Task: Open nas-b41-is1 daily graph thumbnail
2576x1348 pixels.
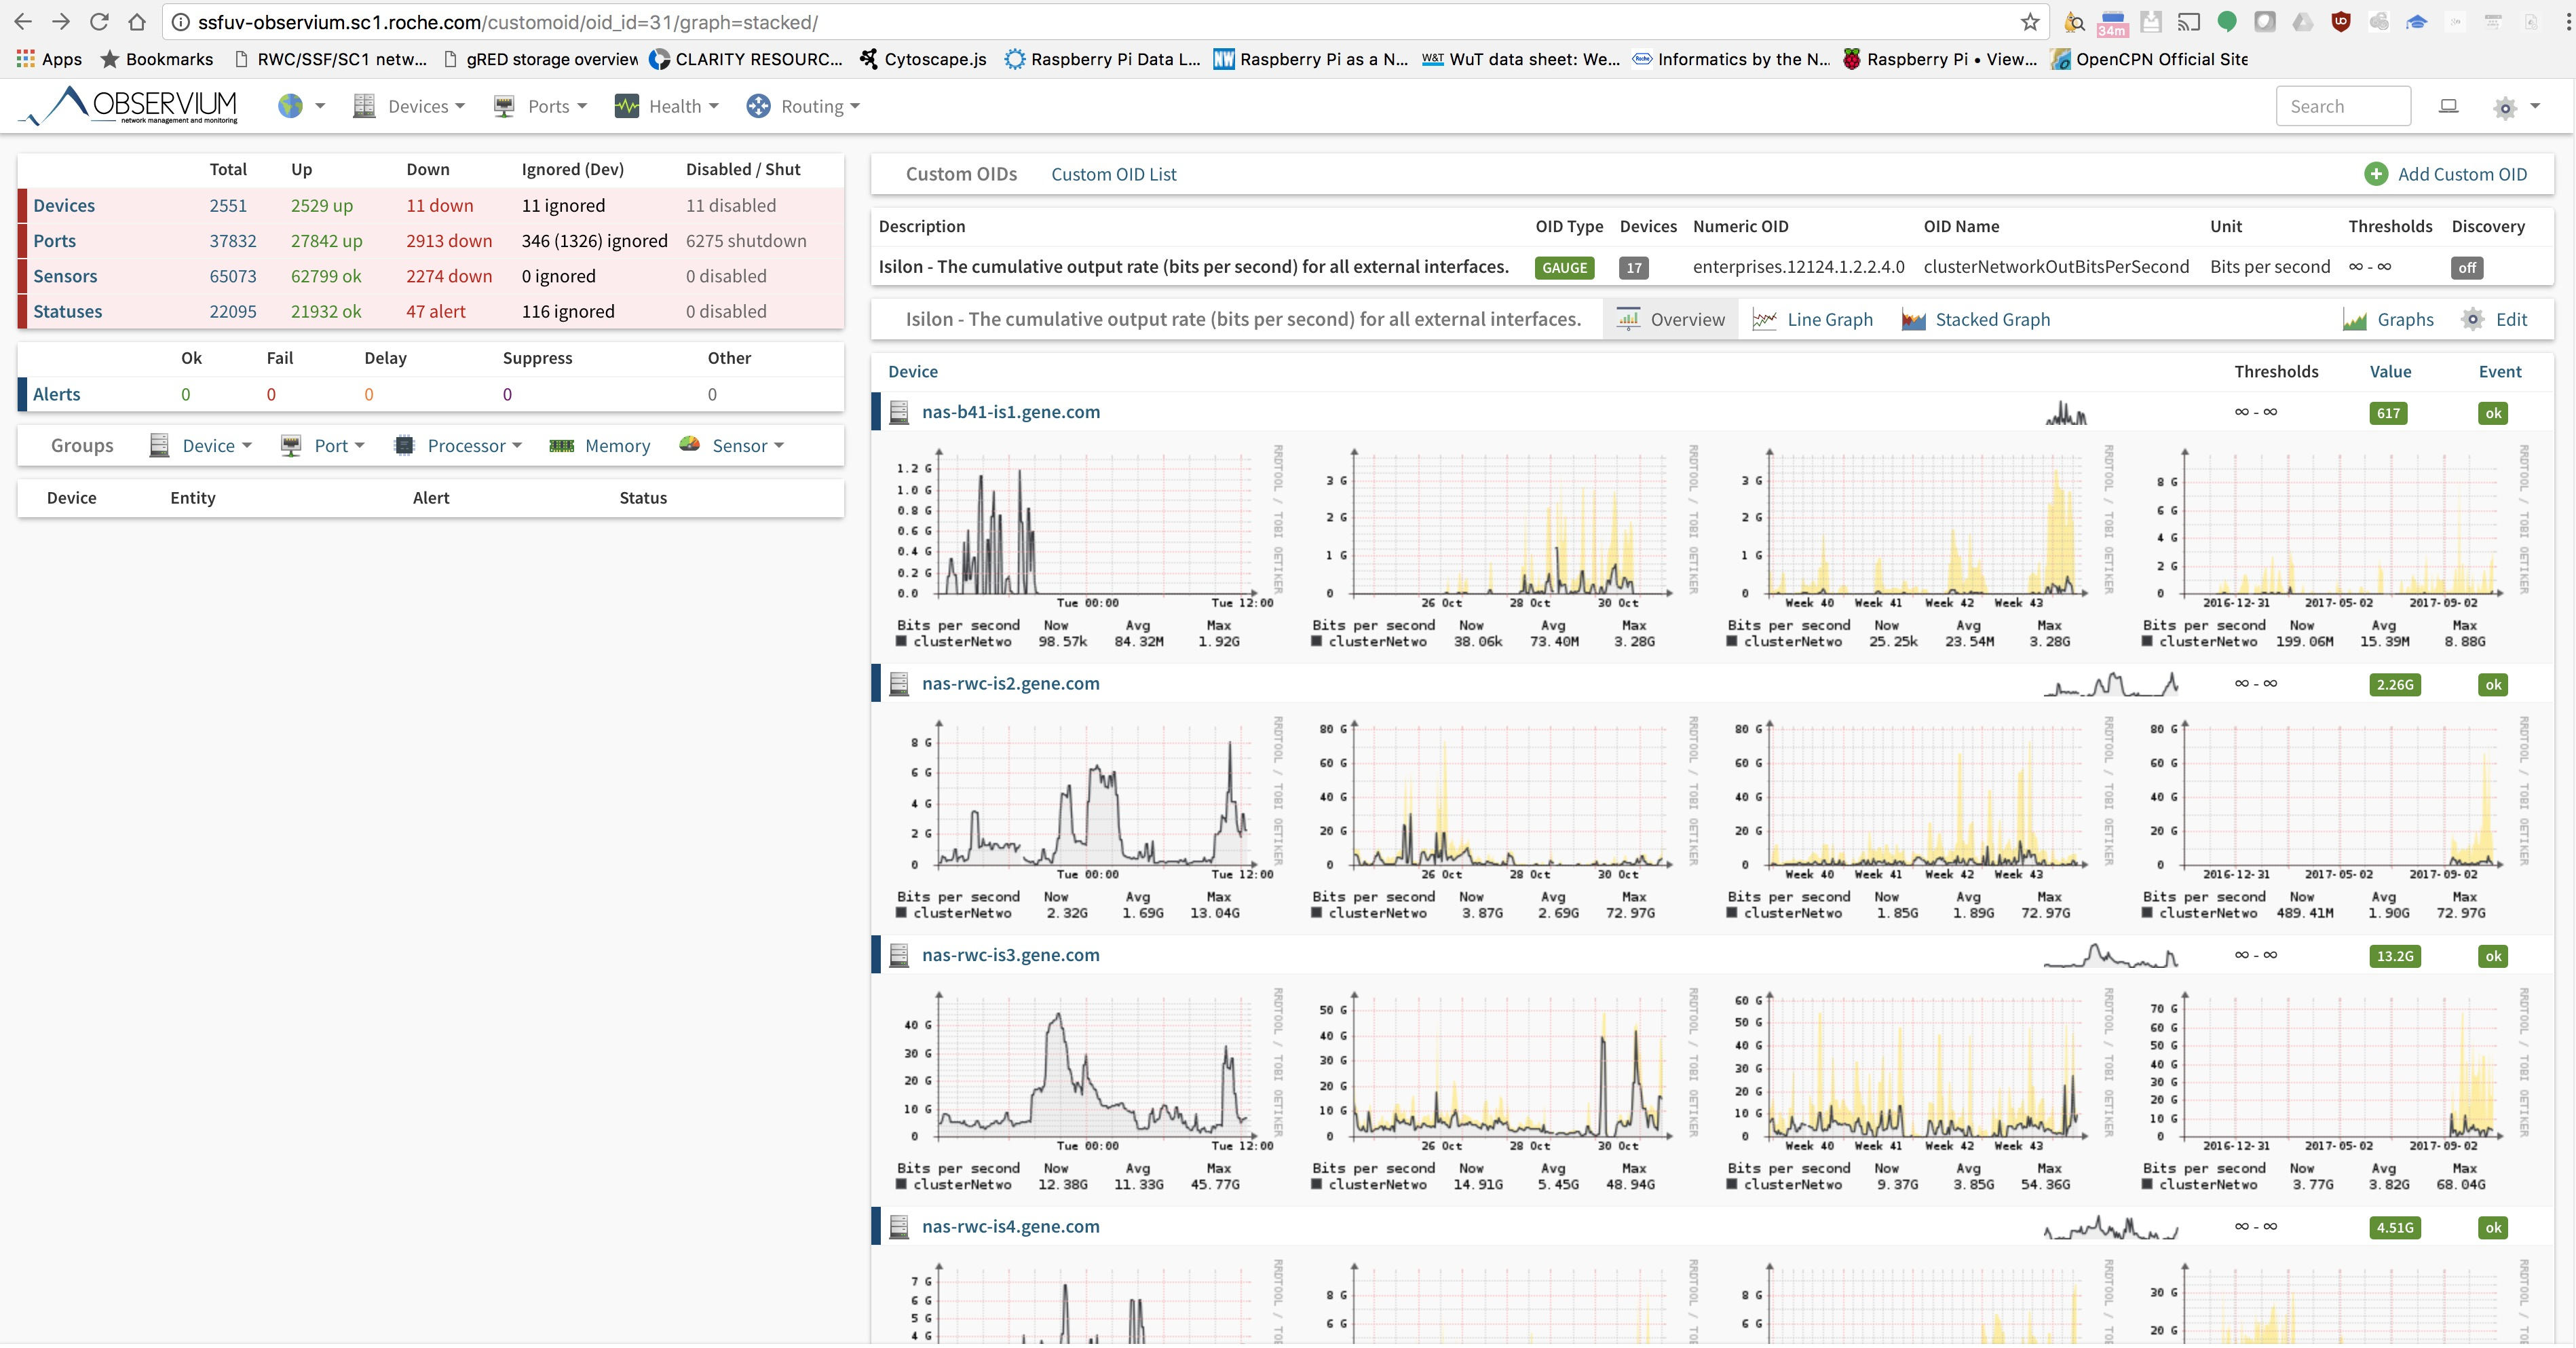Action: (x=1088, y=547)
